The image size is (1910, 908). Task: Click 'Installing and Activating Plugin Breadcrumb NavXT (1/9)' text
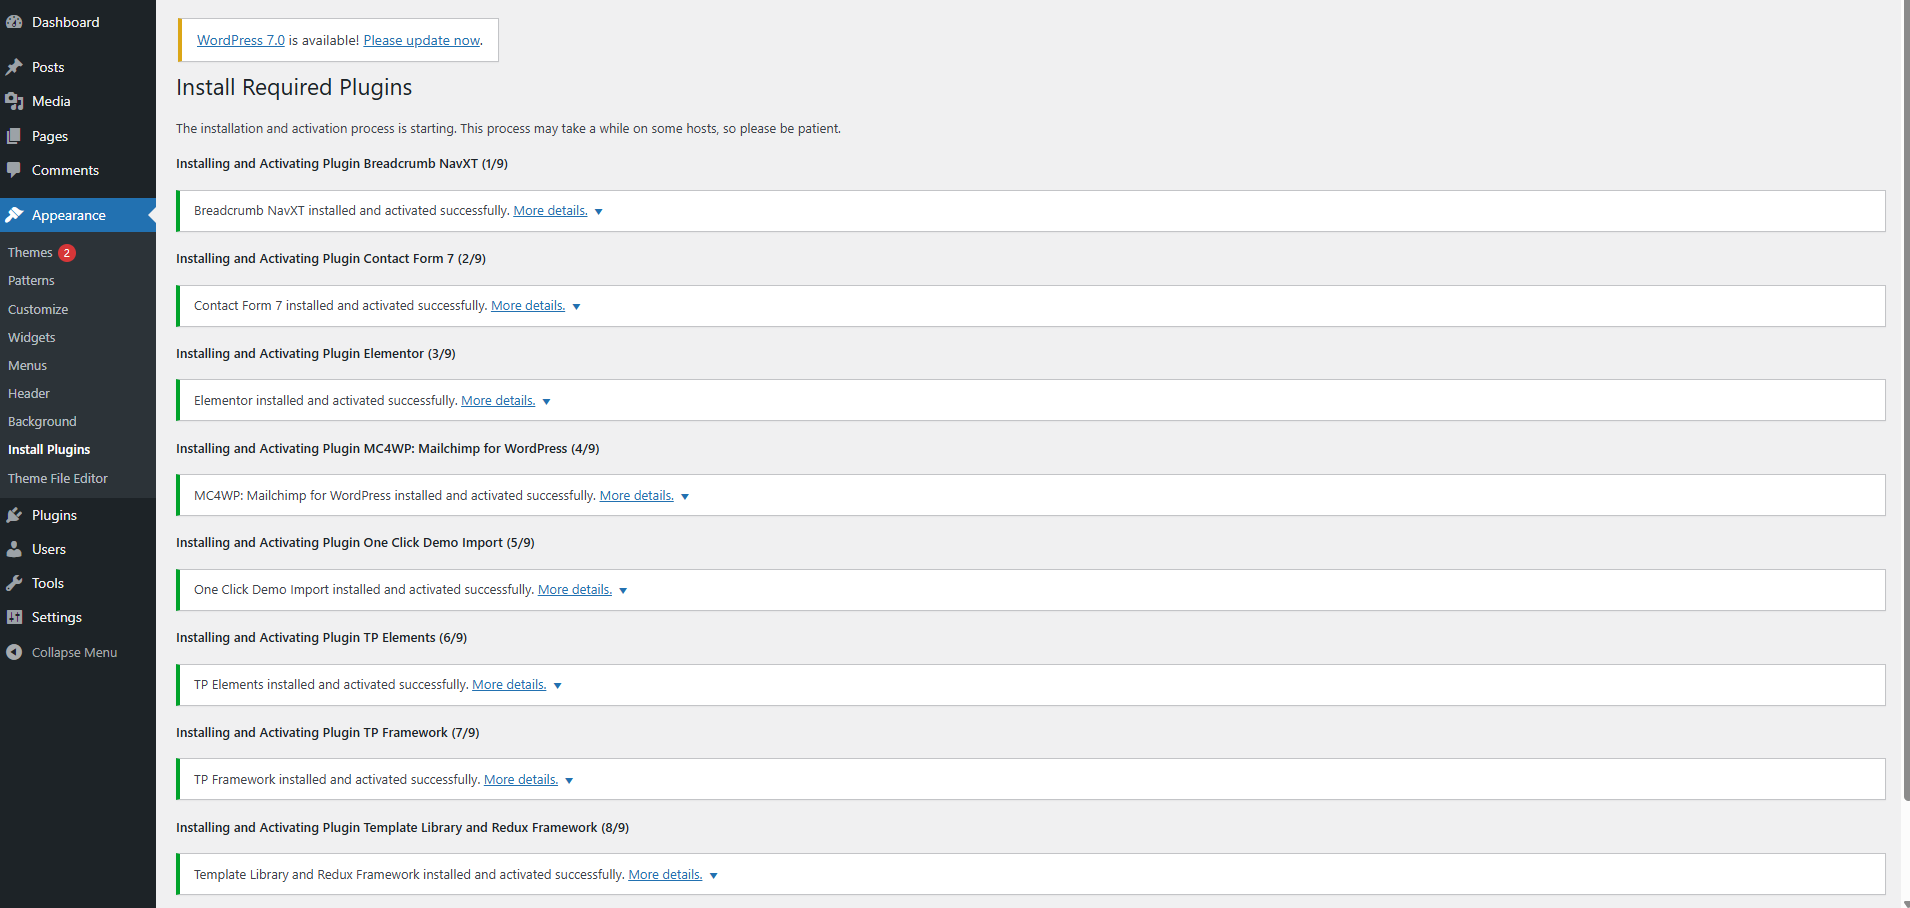coord(342,164)
